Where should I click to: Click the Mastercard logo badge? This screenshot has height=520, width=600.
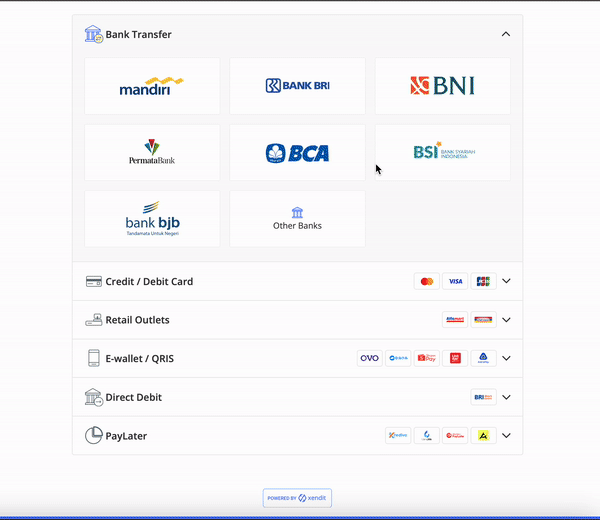click(x=427, y=281)
